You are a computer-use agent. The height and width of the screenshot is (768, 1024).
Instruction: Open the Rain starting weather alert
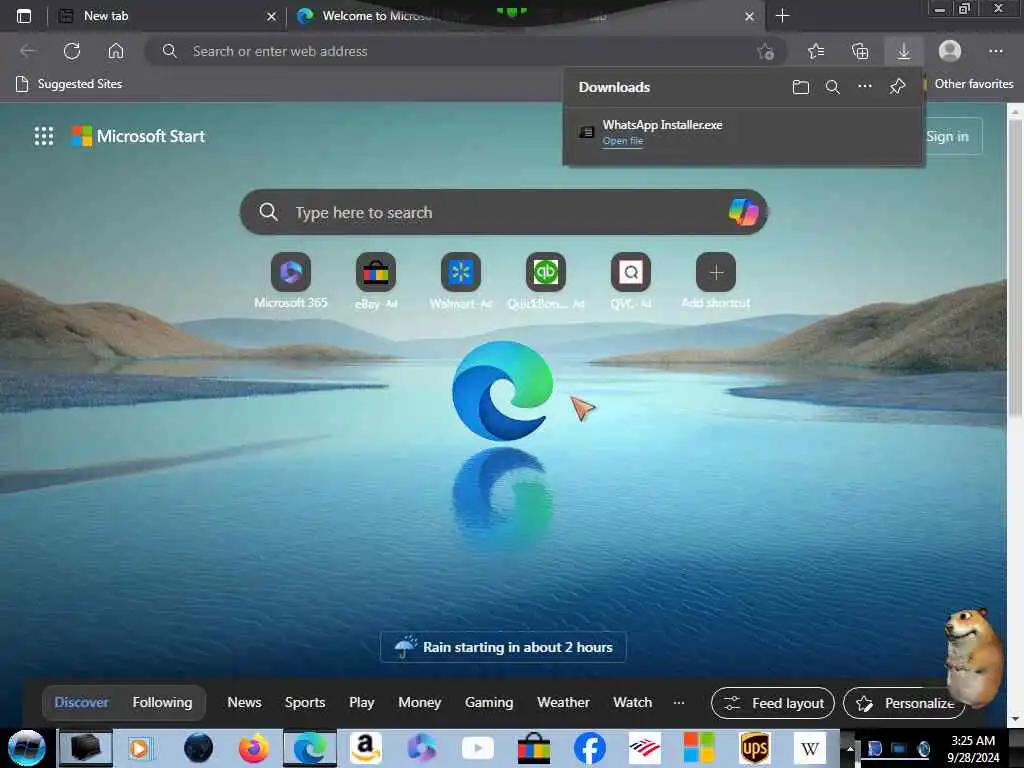504,647
